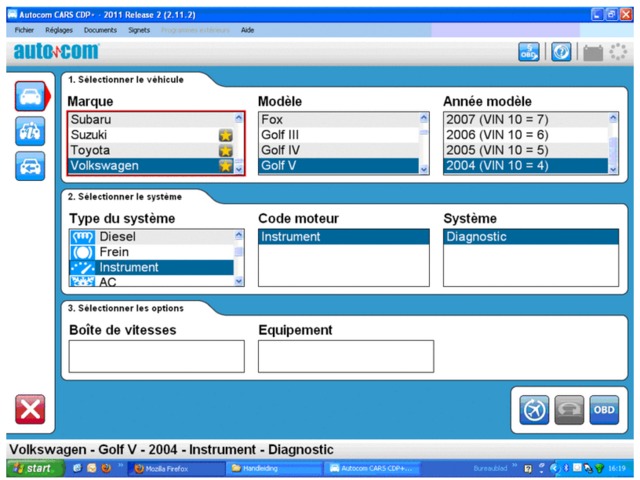Click the spinning connection indicator icon

tap(618, 52)
